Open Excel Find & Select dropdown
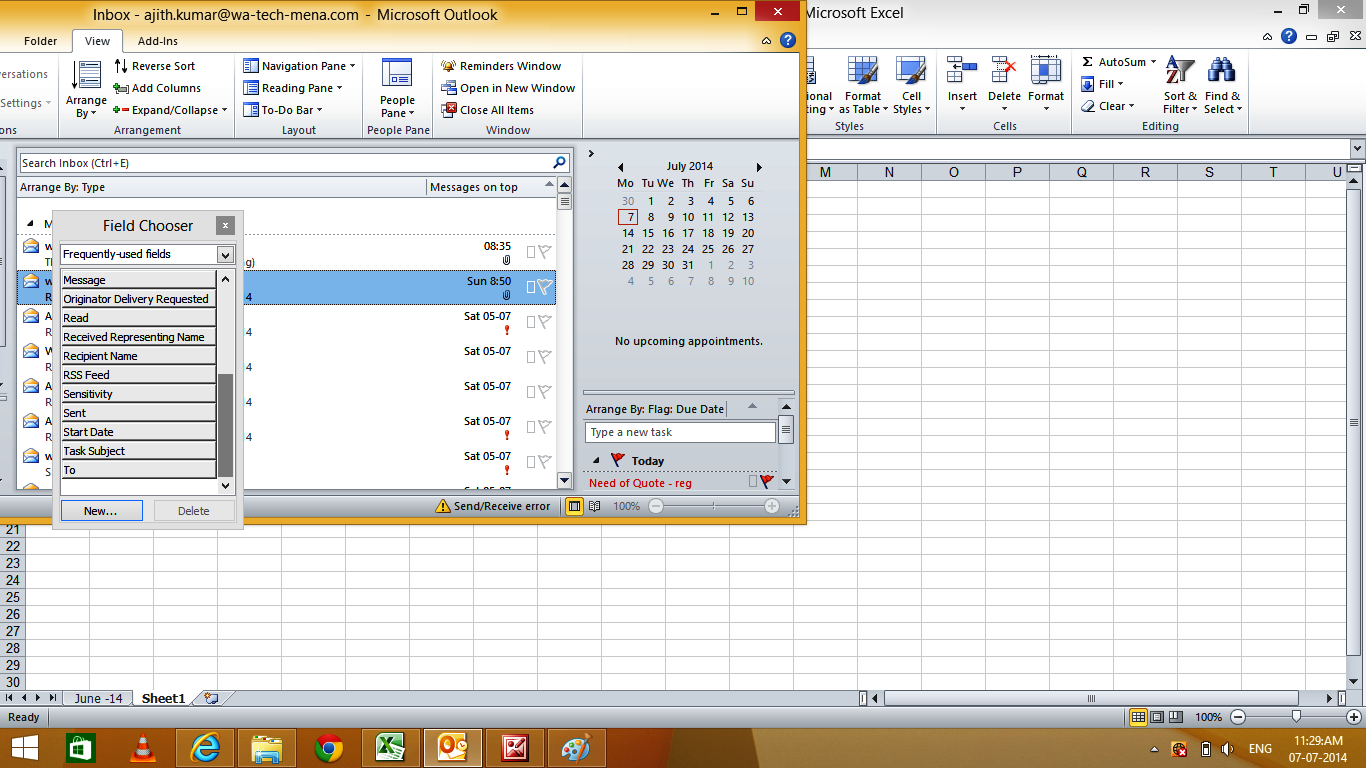The image size is (1366, 768). [1222, 85]
